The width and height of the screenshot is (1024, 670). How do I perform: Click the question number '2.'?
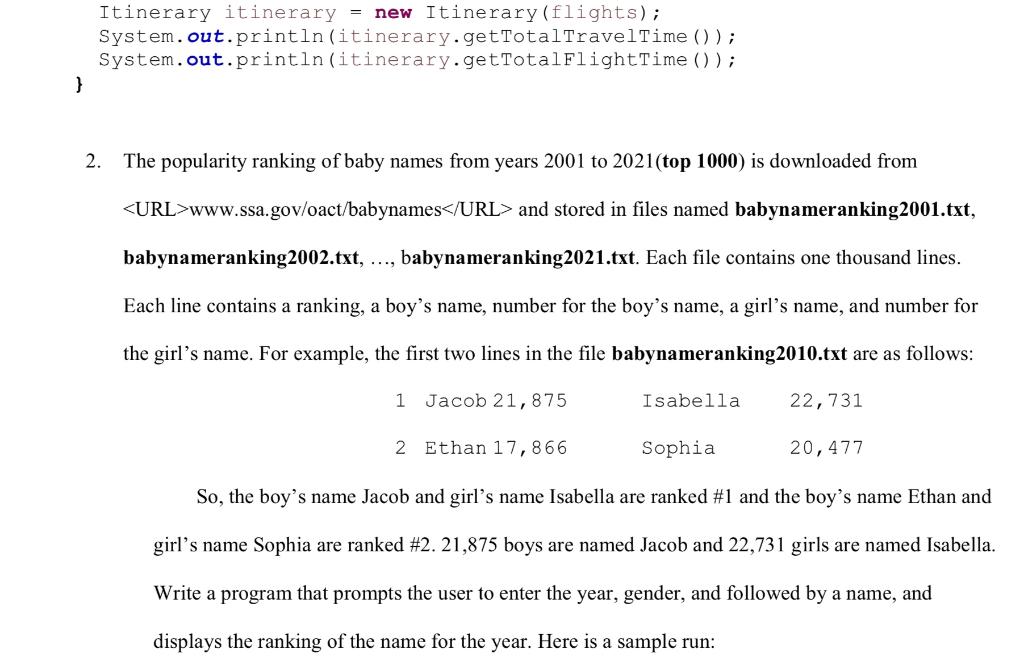[93, 161]
